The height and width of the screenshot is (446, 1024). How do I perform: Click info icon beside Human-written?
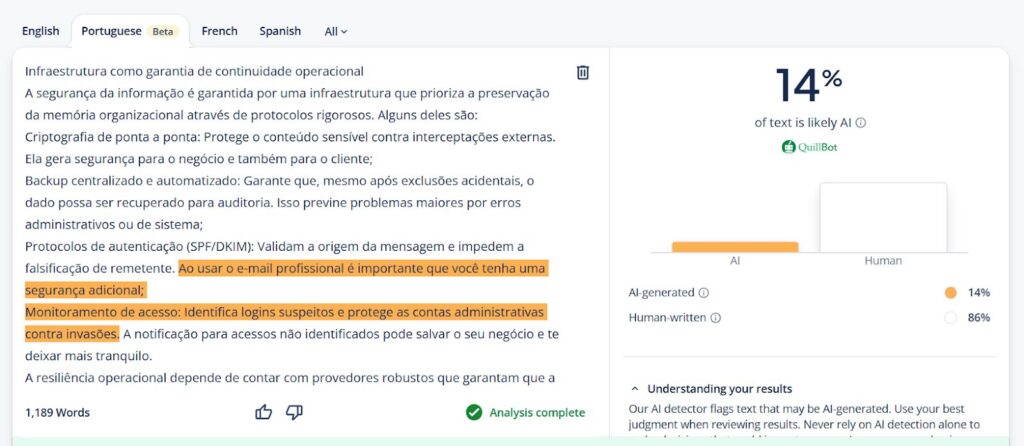[716, 318]
